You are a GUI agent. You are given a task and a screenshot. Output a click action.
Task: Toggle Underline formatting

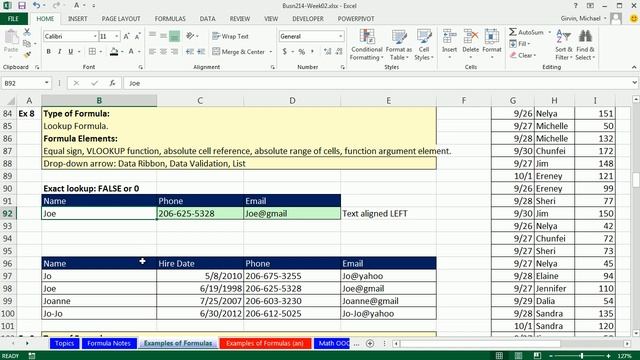click(71, 51)
